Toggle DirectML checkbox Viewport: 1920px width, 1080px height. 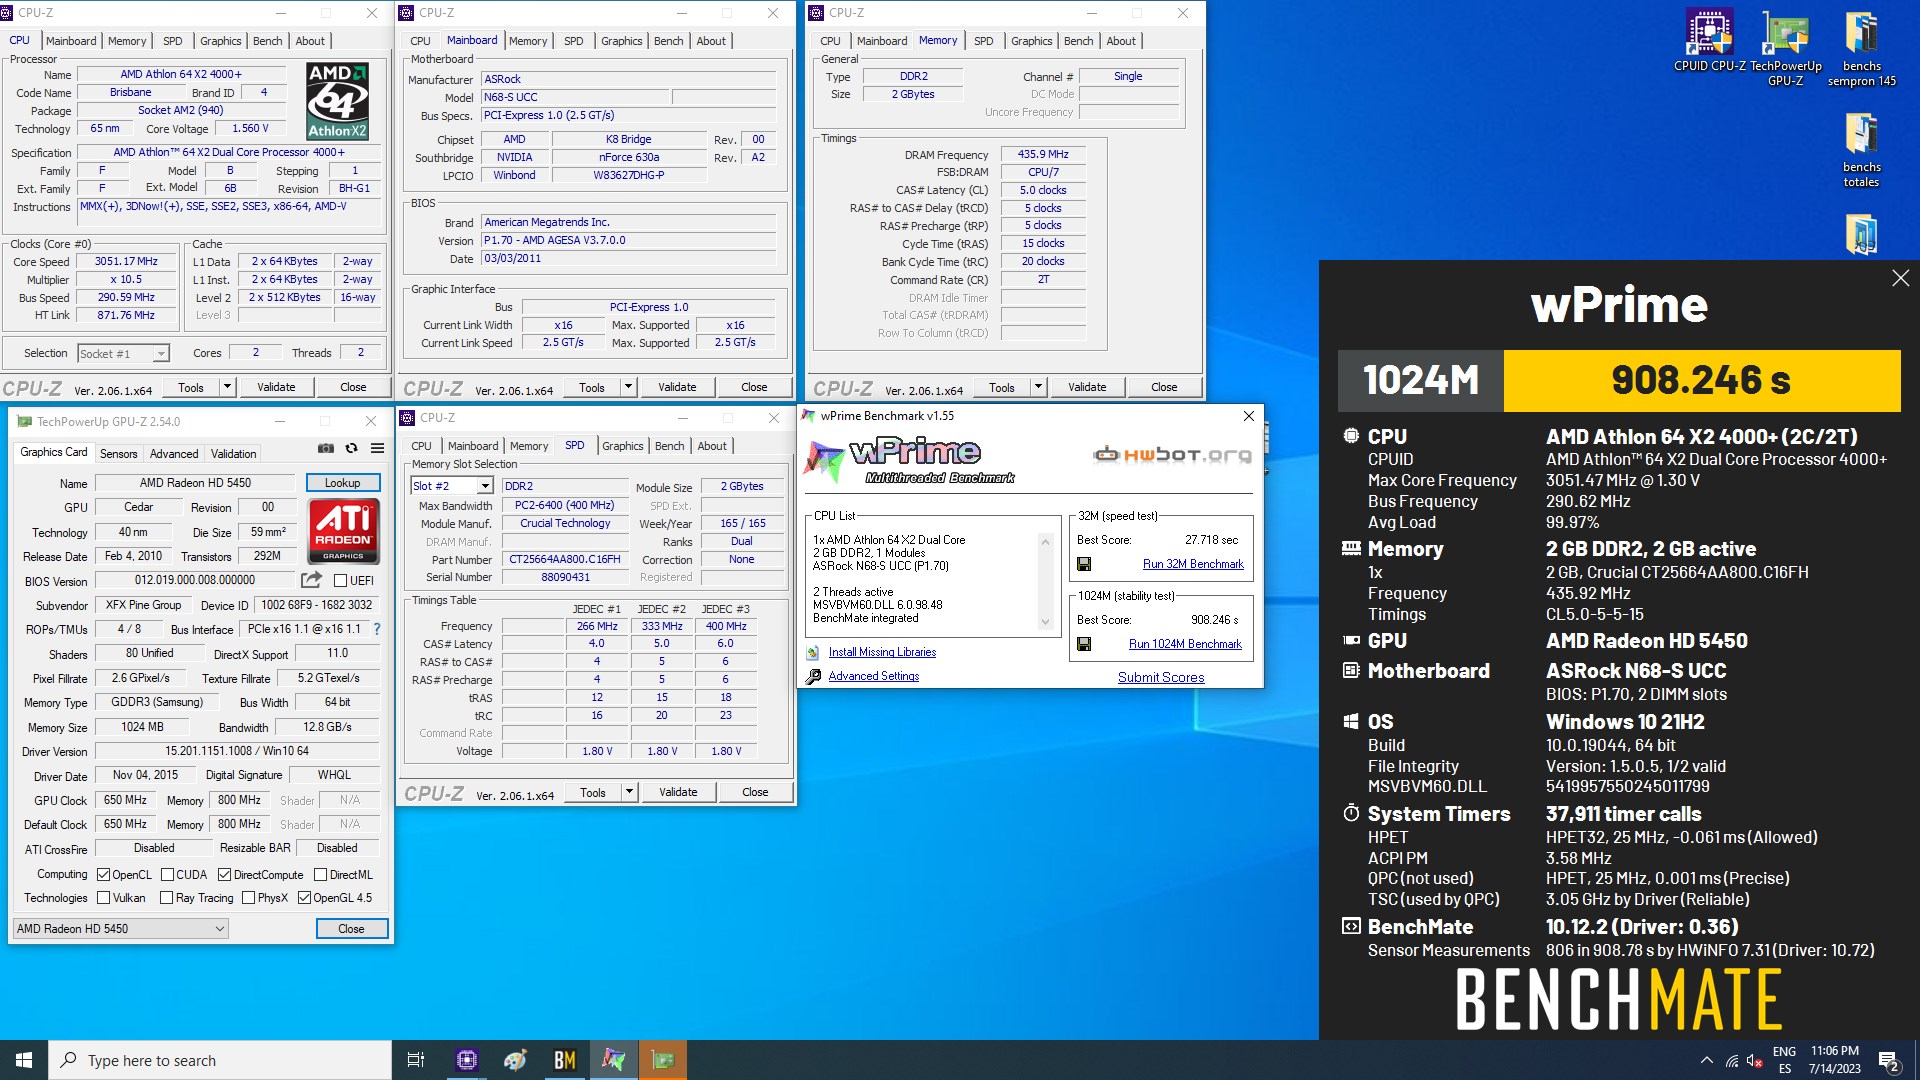pos(320,875)
